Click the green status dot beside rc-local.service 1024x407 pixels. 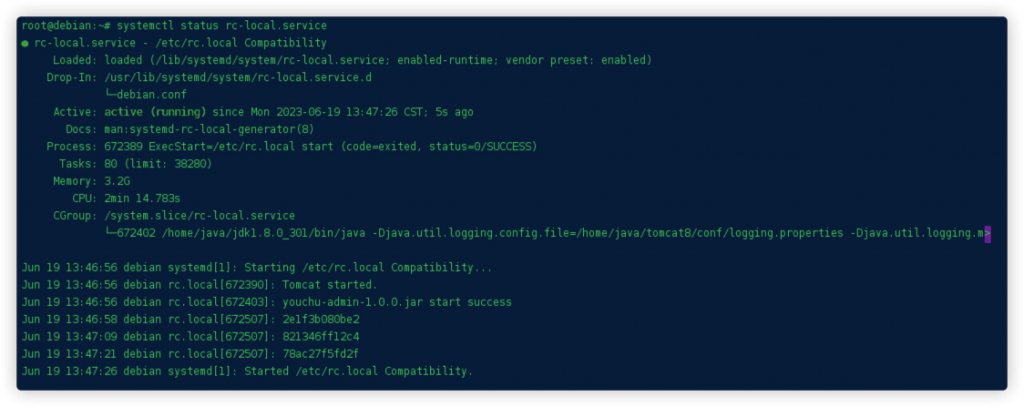click(25, 43)
